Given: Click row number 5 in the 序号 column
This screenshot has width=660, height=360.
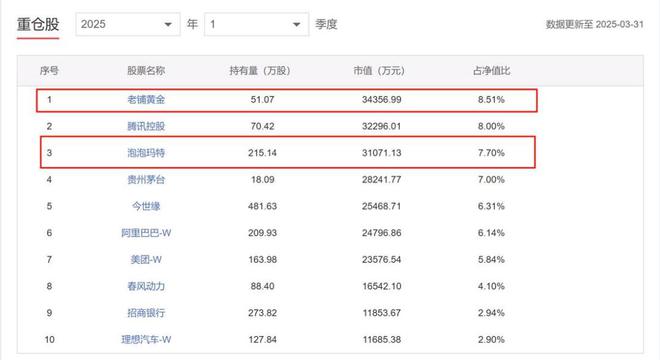Looking at the screenshot, I should coord(49,206).
